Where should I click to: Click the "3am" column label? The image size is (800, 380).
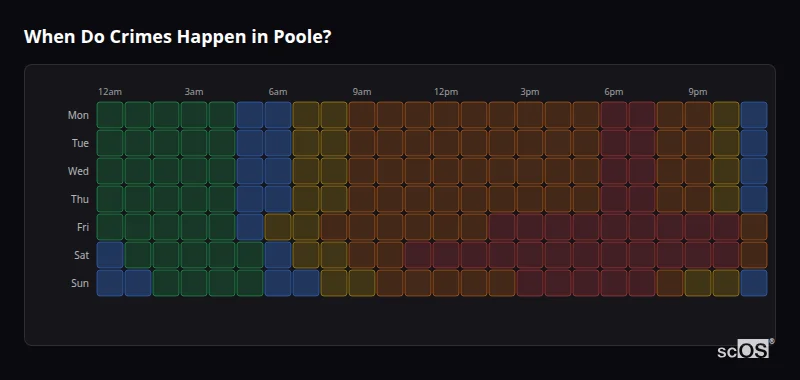pos(194,92)
